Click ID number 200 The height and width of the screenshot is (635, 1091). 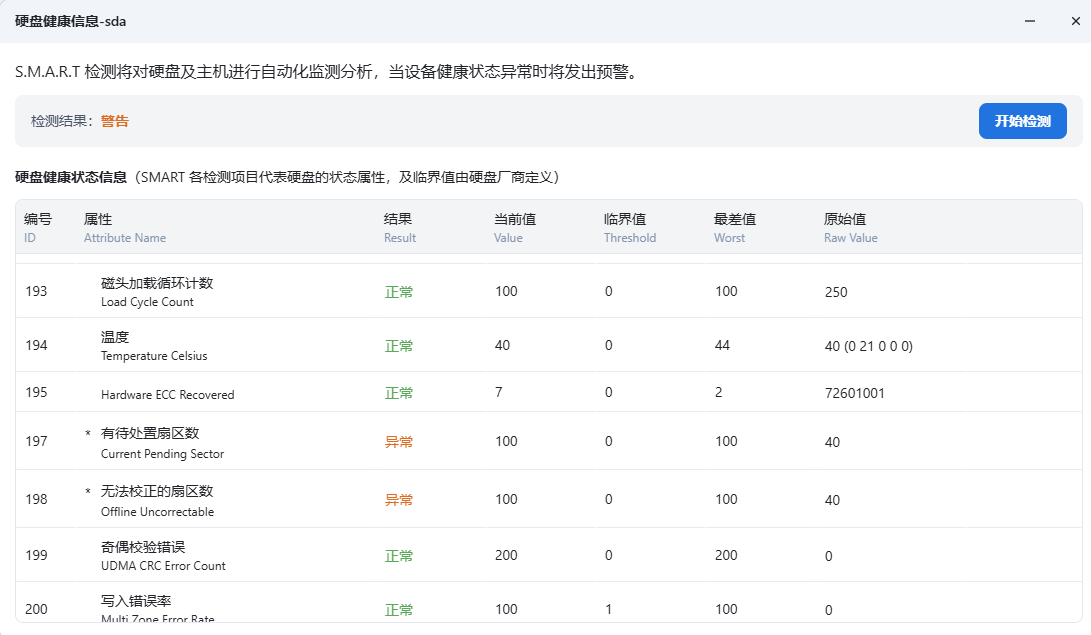point(36,609)
